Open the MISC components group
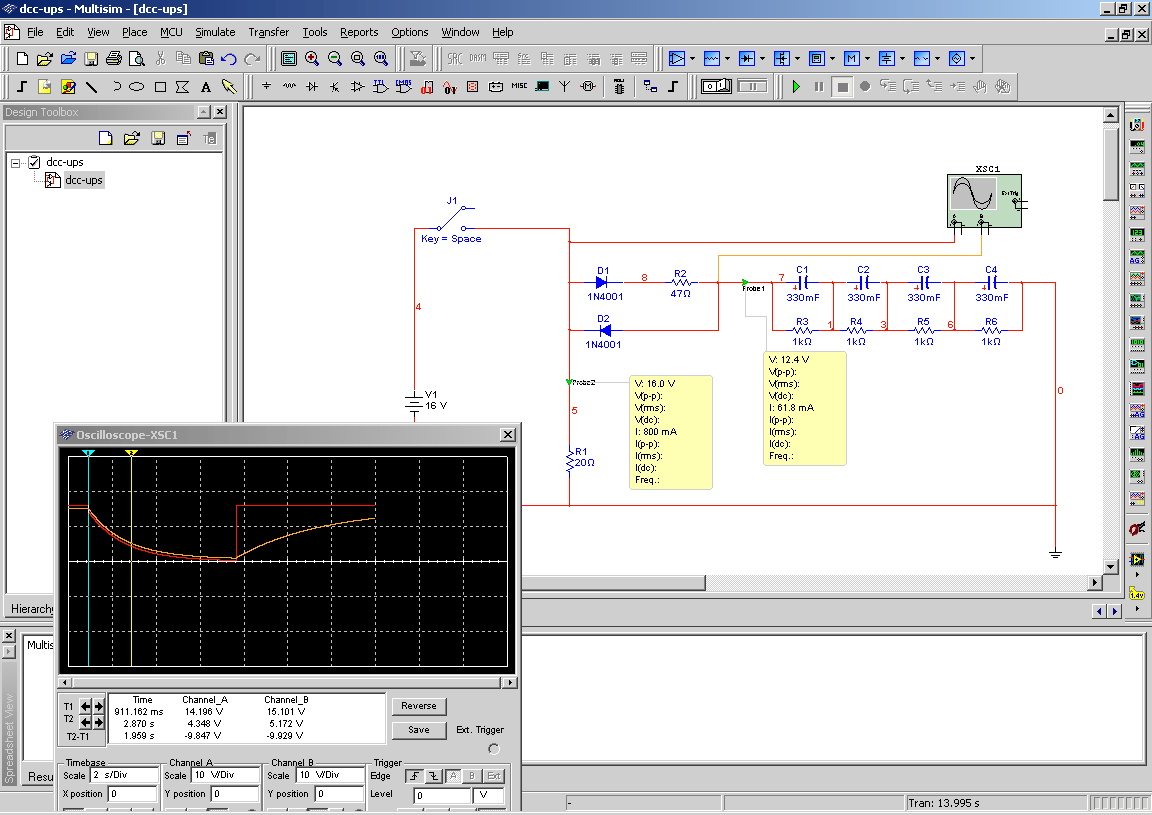1152x815 pixels. (519, 87)
